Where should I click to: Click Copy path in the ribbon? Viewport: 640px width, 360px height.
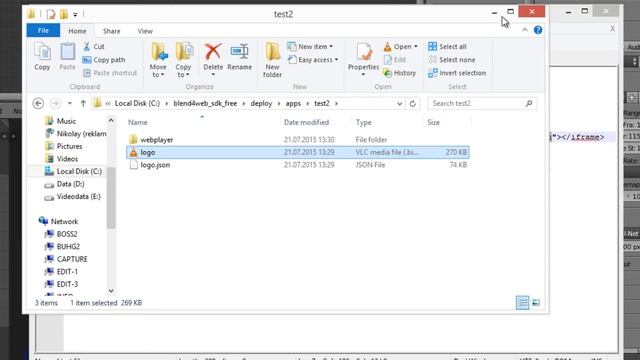click(104, 60)
